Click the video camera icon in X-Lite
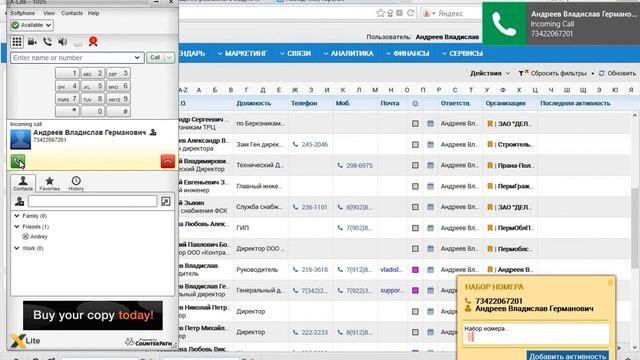The height and width of the screenshot is (360, 640). pyautogui.click(x=32, y=42)
